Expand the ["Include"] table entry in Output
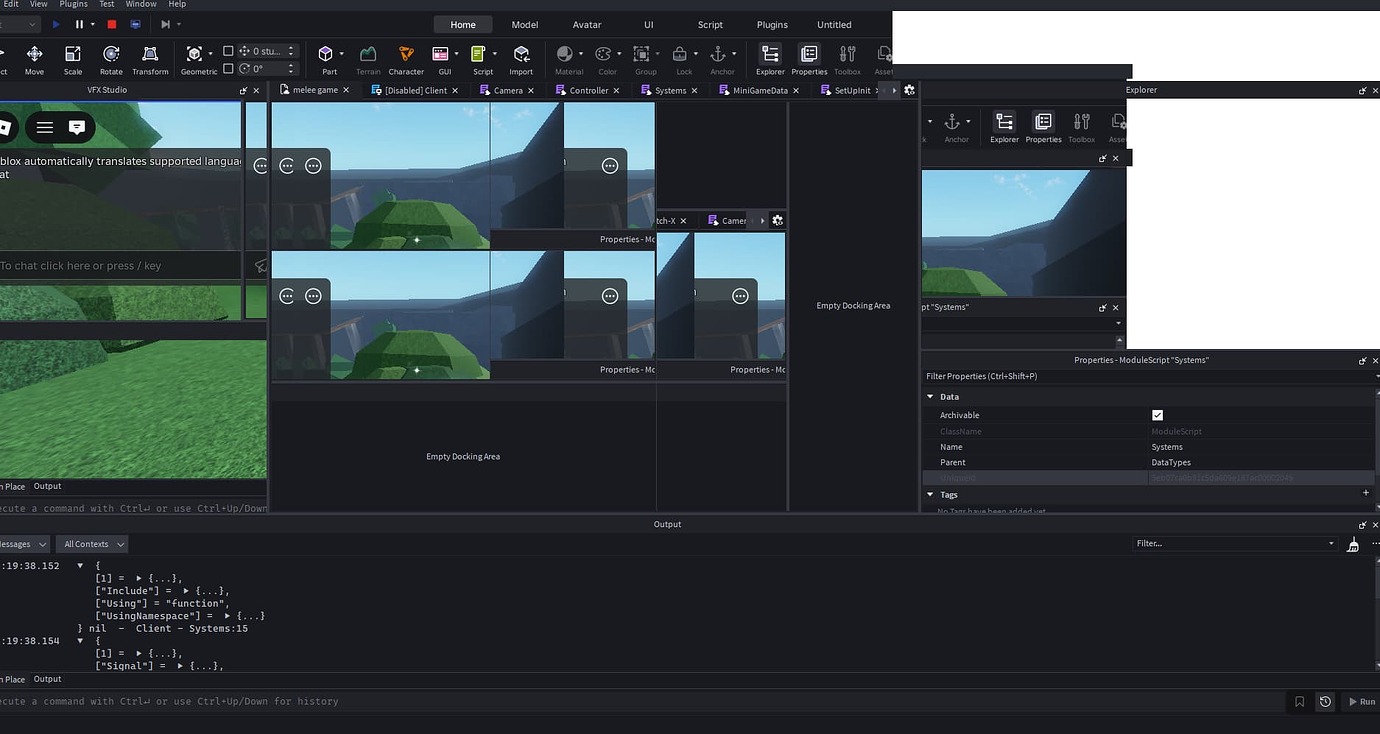Viewport: 1380px width, 734px height. [186, 591]
